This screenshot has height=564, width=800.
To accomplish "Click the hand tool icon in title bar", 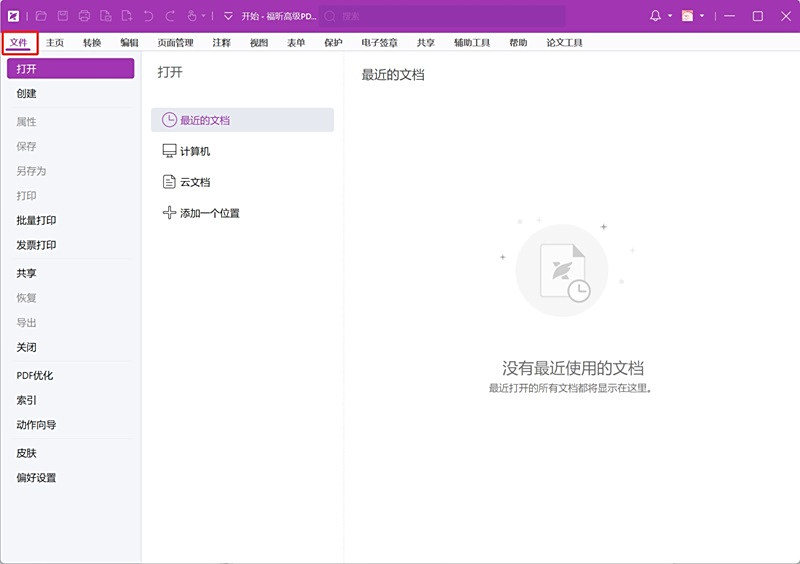I will click(x=191, y=16).
